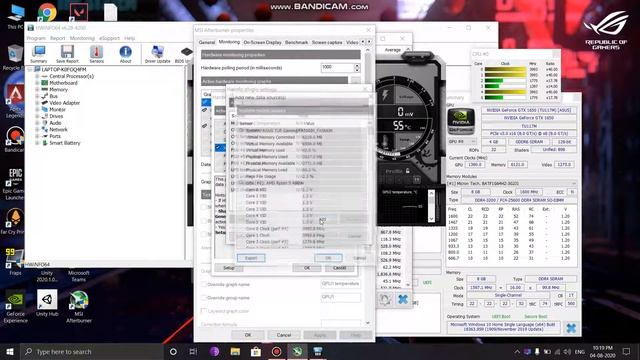
Task: Open the Report menu in HWiNFO64
Action: click(58, 38)
